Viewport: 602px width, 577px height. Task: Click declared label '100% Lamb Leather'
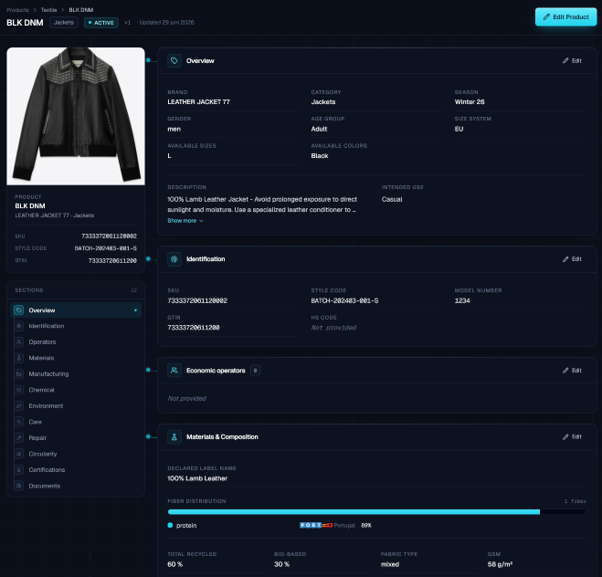coord(197,478)
